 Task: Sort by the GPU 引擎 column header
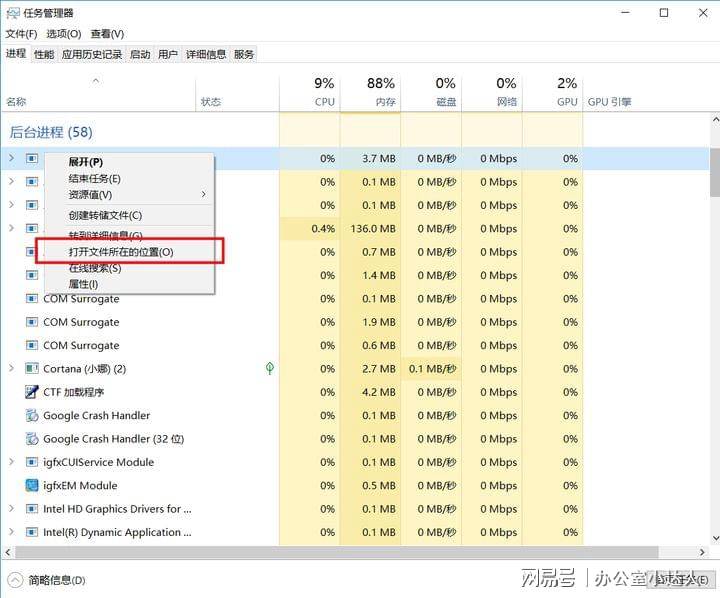click(x=609, y=102)
